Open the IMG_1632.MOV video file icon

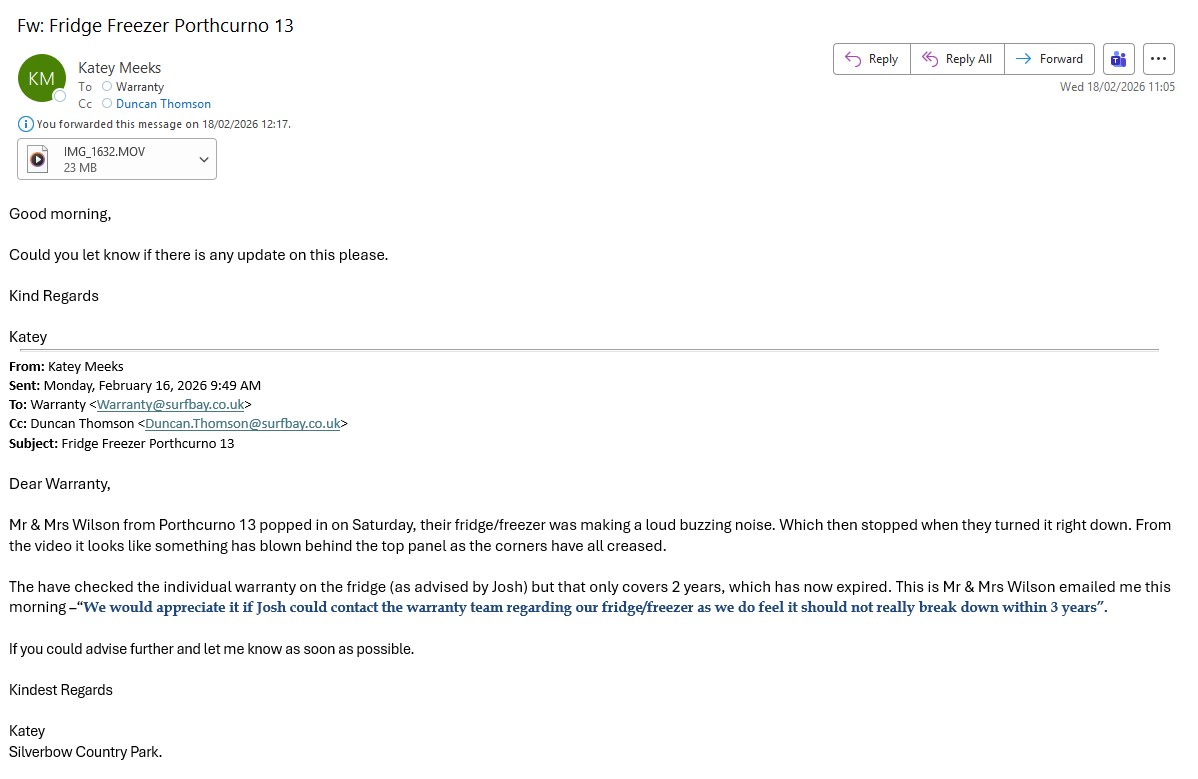38,159
